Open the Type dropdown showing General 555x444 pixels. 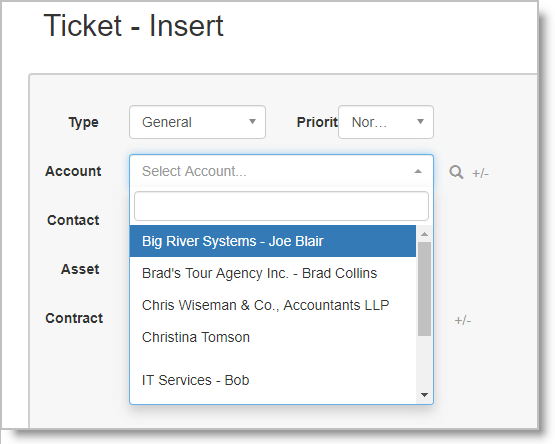click(197, 122)
